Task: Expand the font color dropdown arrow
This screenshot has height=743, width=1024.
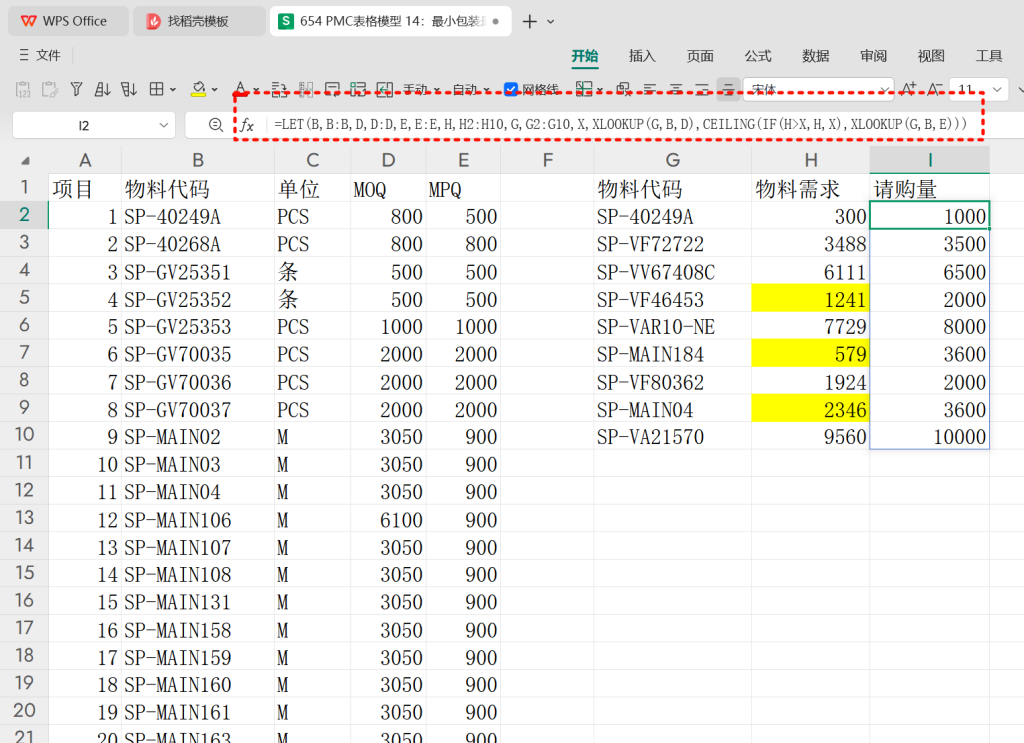Action: point(256,89)
